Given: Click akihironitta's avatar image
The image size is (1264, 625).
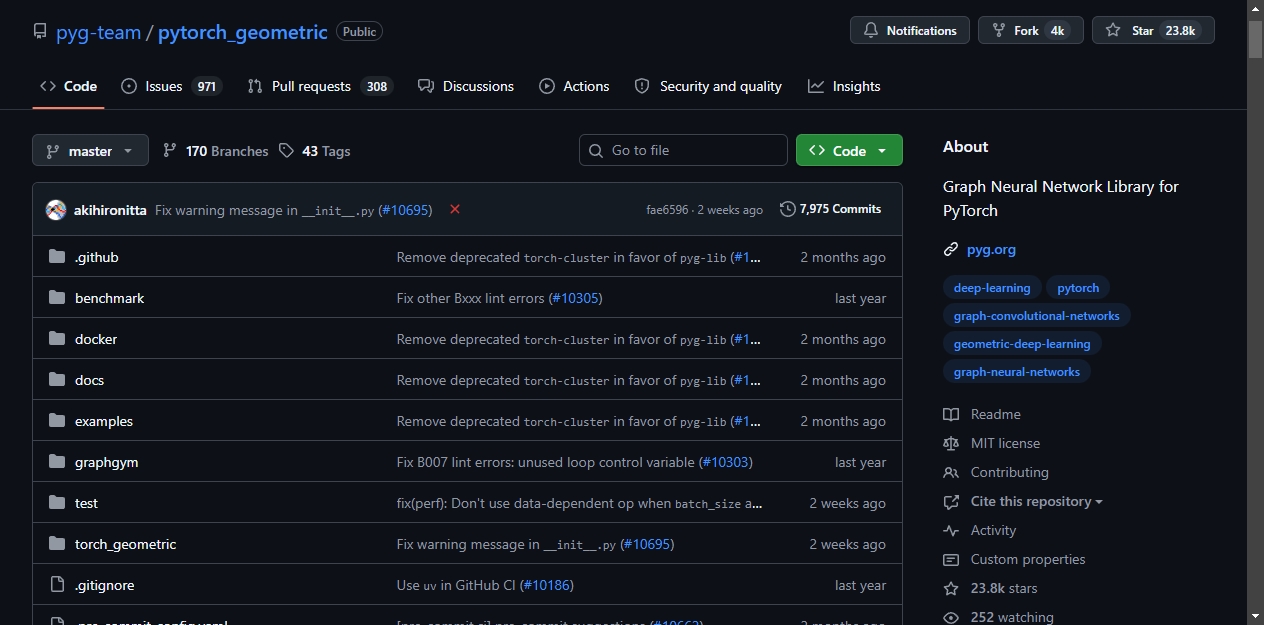Looking at the screenshot, I should pos(56,210).
